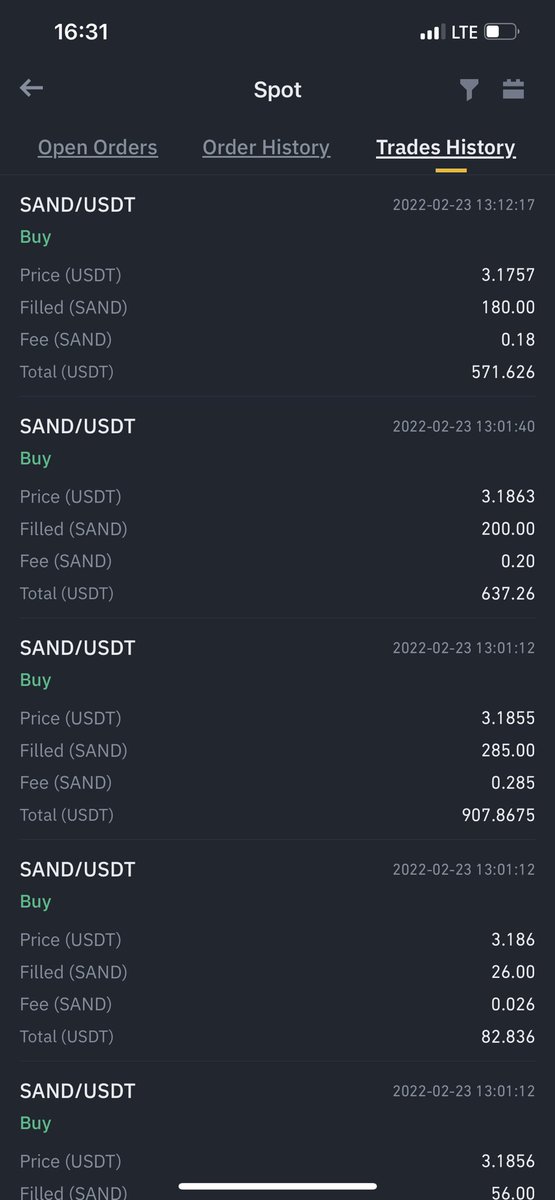Open the SAND/USDT trade at 13:12:17
555x1200 pixels.
coord(277,287)
